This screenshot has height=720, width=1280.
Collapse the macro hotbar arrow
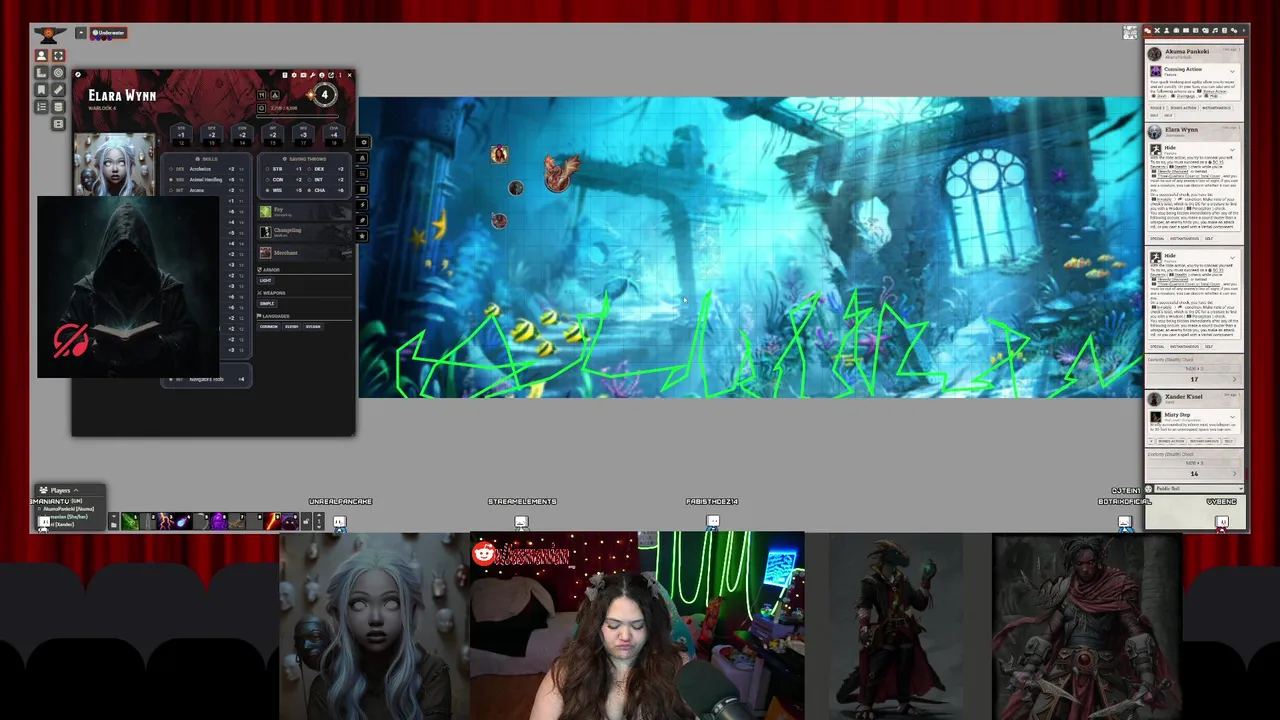[x=113, y=516]
